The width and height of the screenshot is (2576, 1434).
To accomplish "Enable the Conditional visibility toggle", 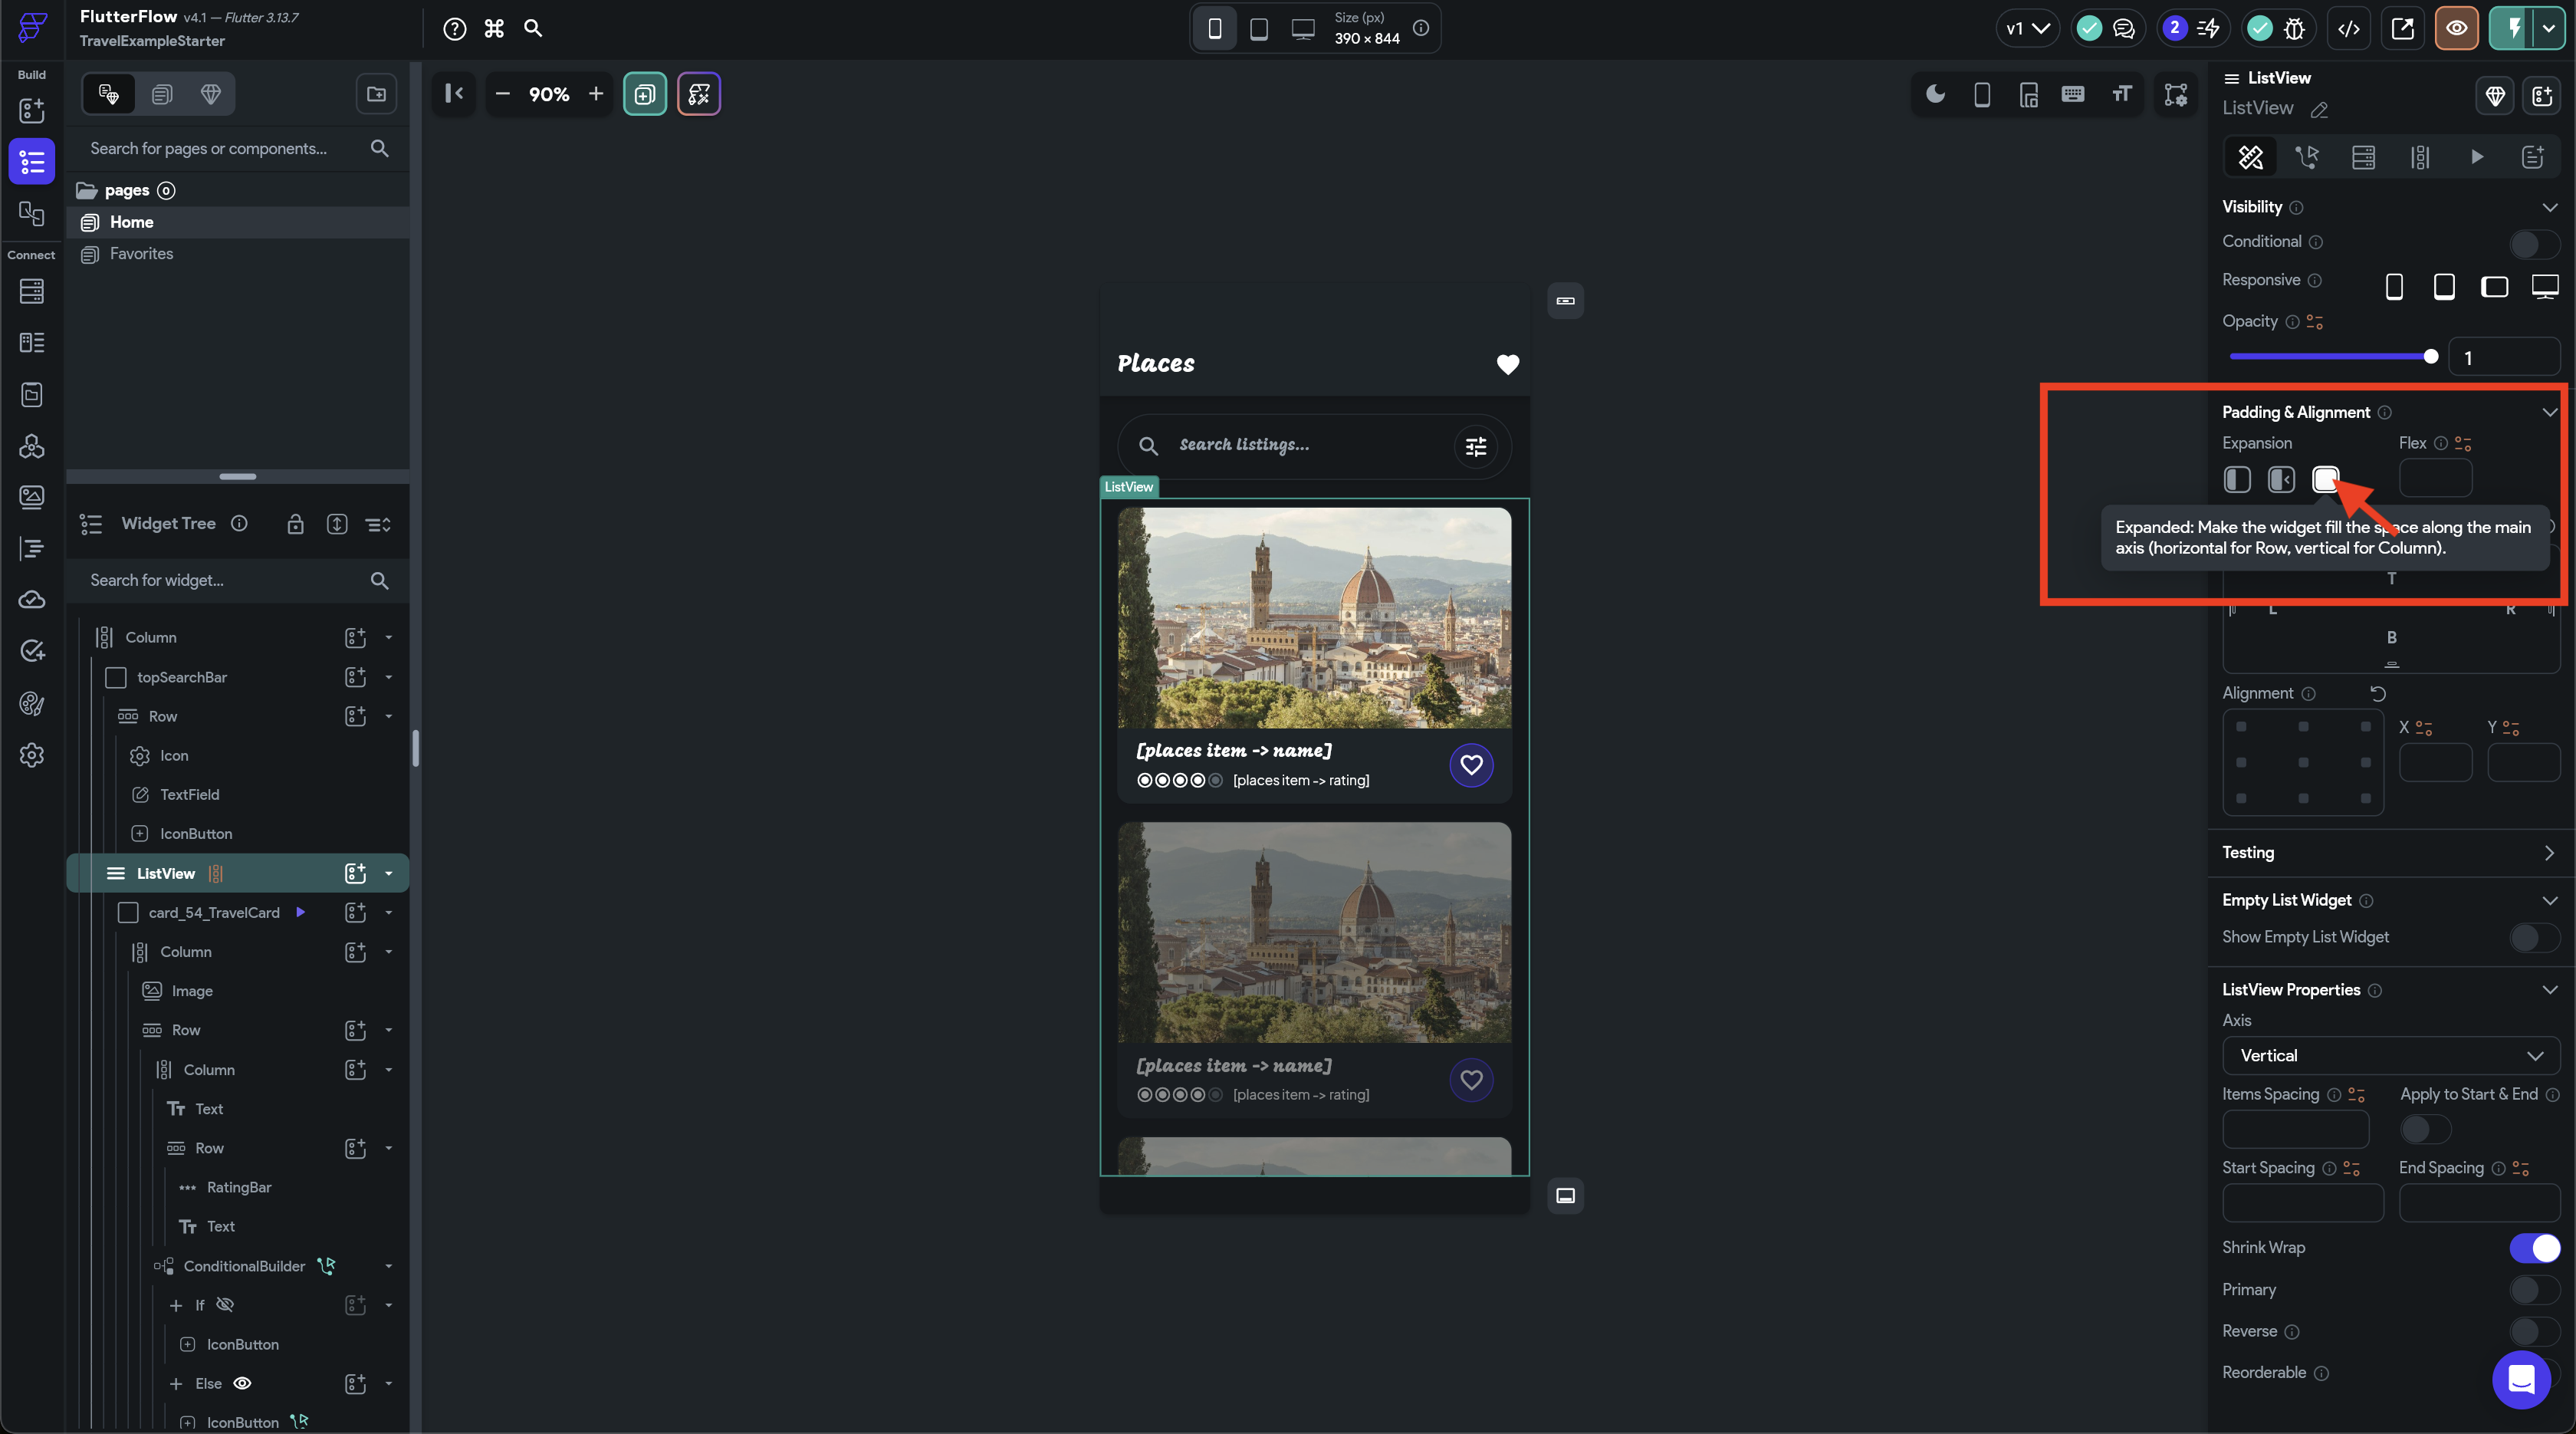I will pos(2534,242).
